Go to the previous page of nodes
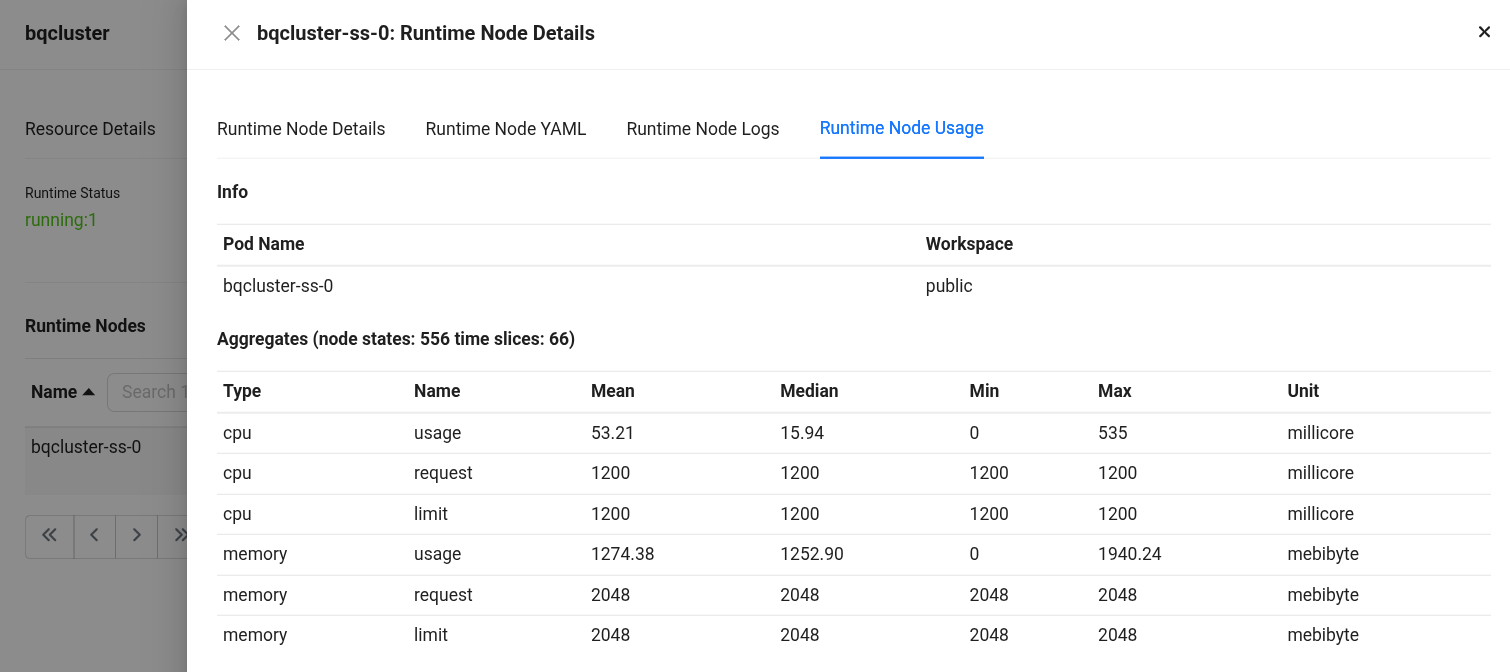Screen dimensions: 1510x672 [x=94, y=536]
